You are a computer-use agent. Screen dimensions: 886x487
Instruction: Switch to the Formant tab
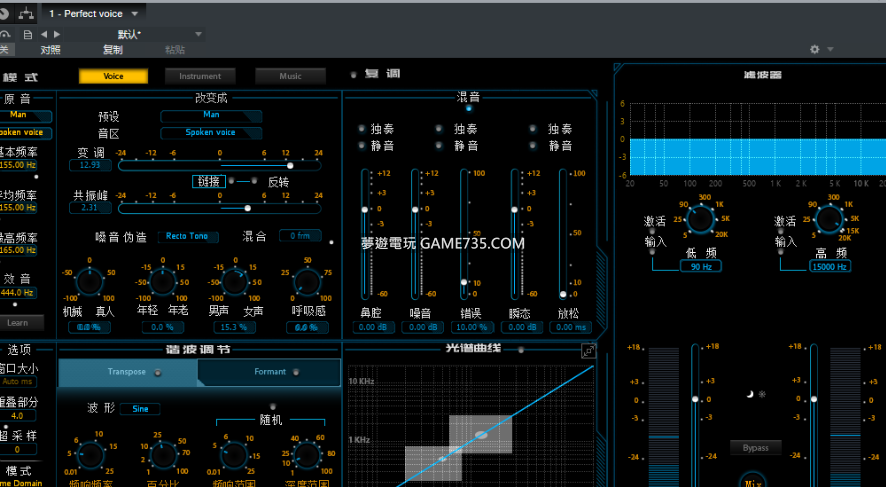coord(270,372)
